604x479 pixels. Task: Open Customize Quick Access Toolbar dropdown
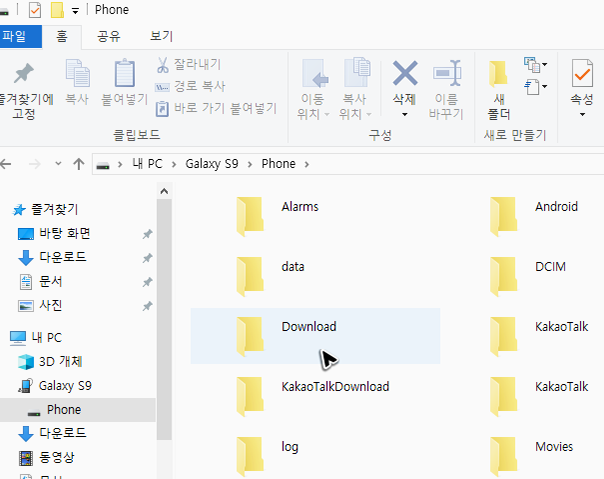76,11
